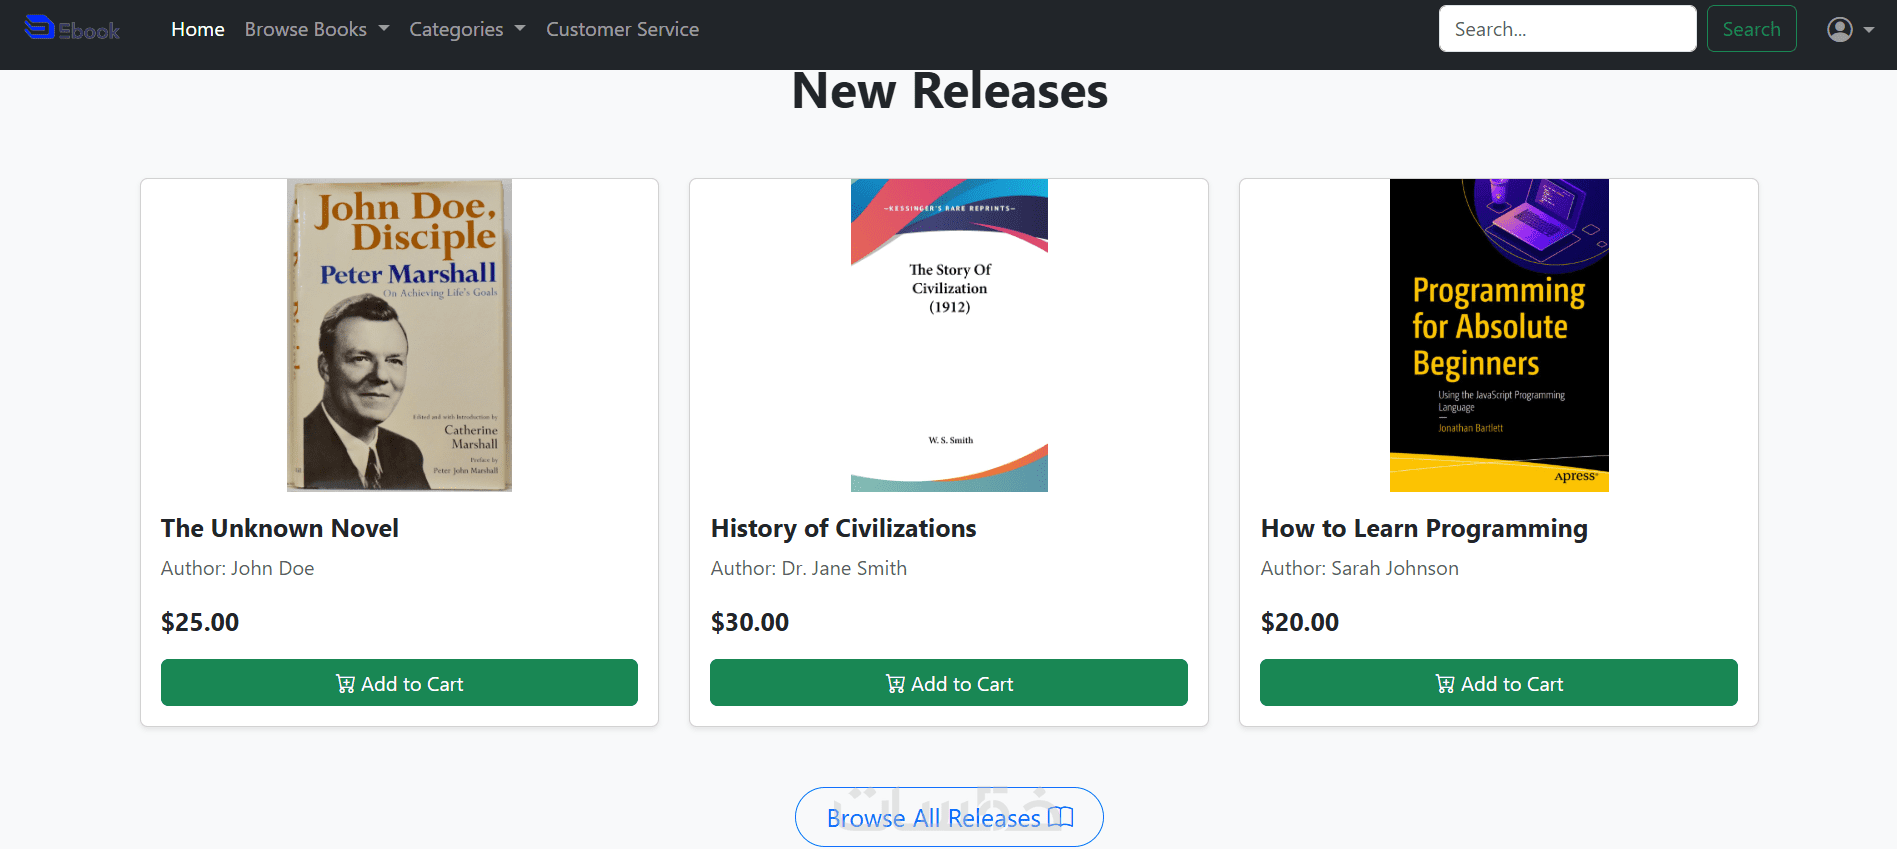This screenshot has width=1897, height=849.
Task: Click the open book icon in Browse All Releases
Action: click(1061, 817)
